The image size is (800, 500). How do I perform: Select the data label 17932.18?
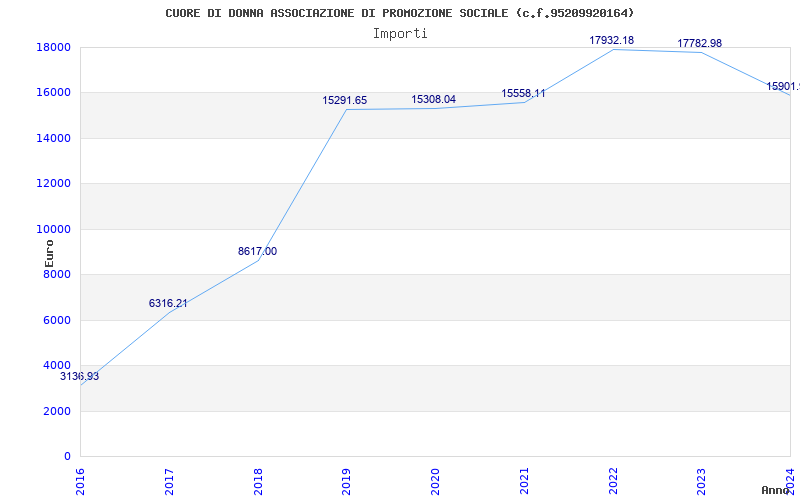(x=612, y=40)
